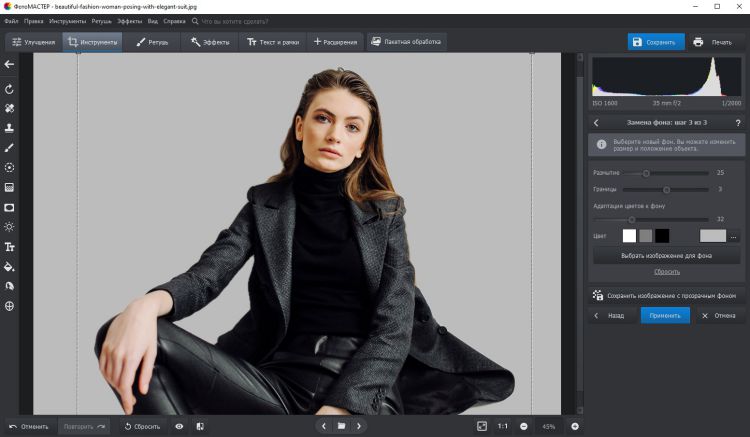Click the rotate icon in left sidebar
This screenshot has height=437, width=750.
point(9,89)
